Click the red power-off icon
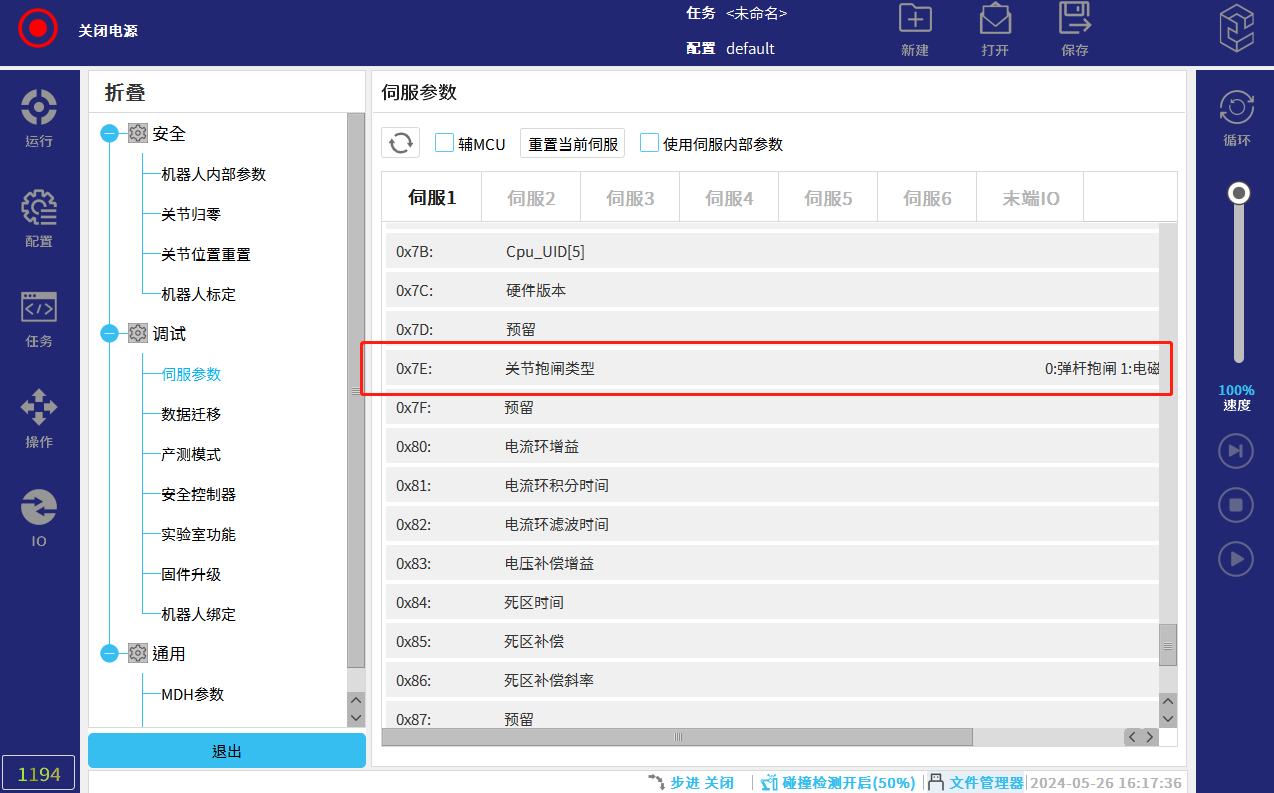1274x793 pixels. [x=38, y=28]
